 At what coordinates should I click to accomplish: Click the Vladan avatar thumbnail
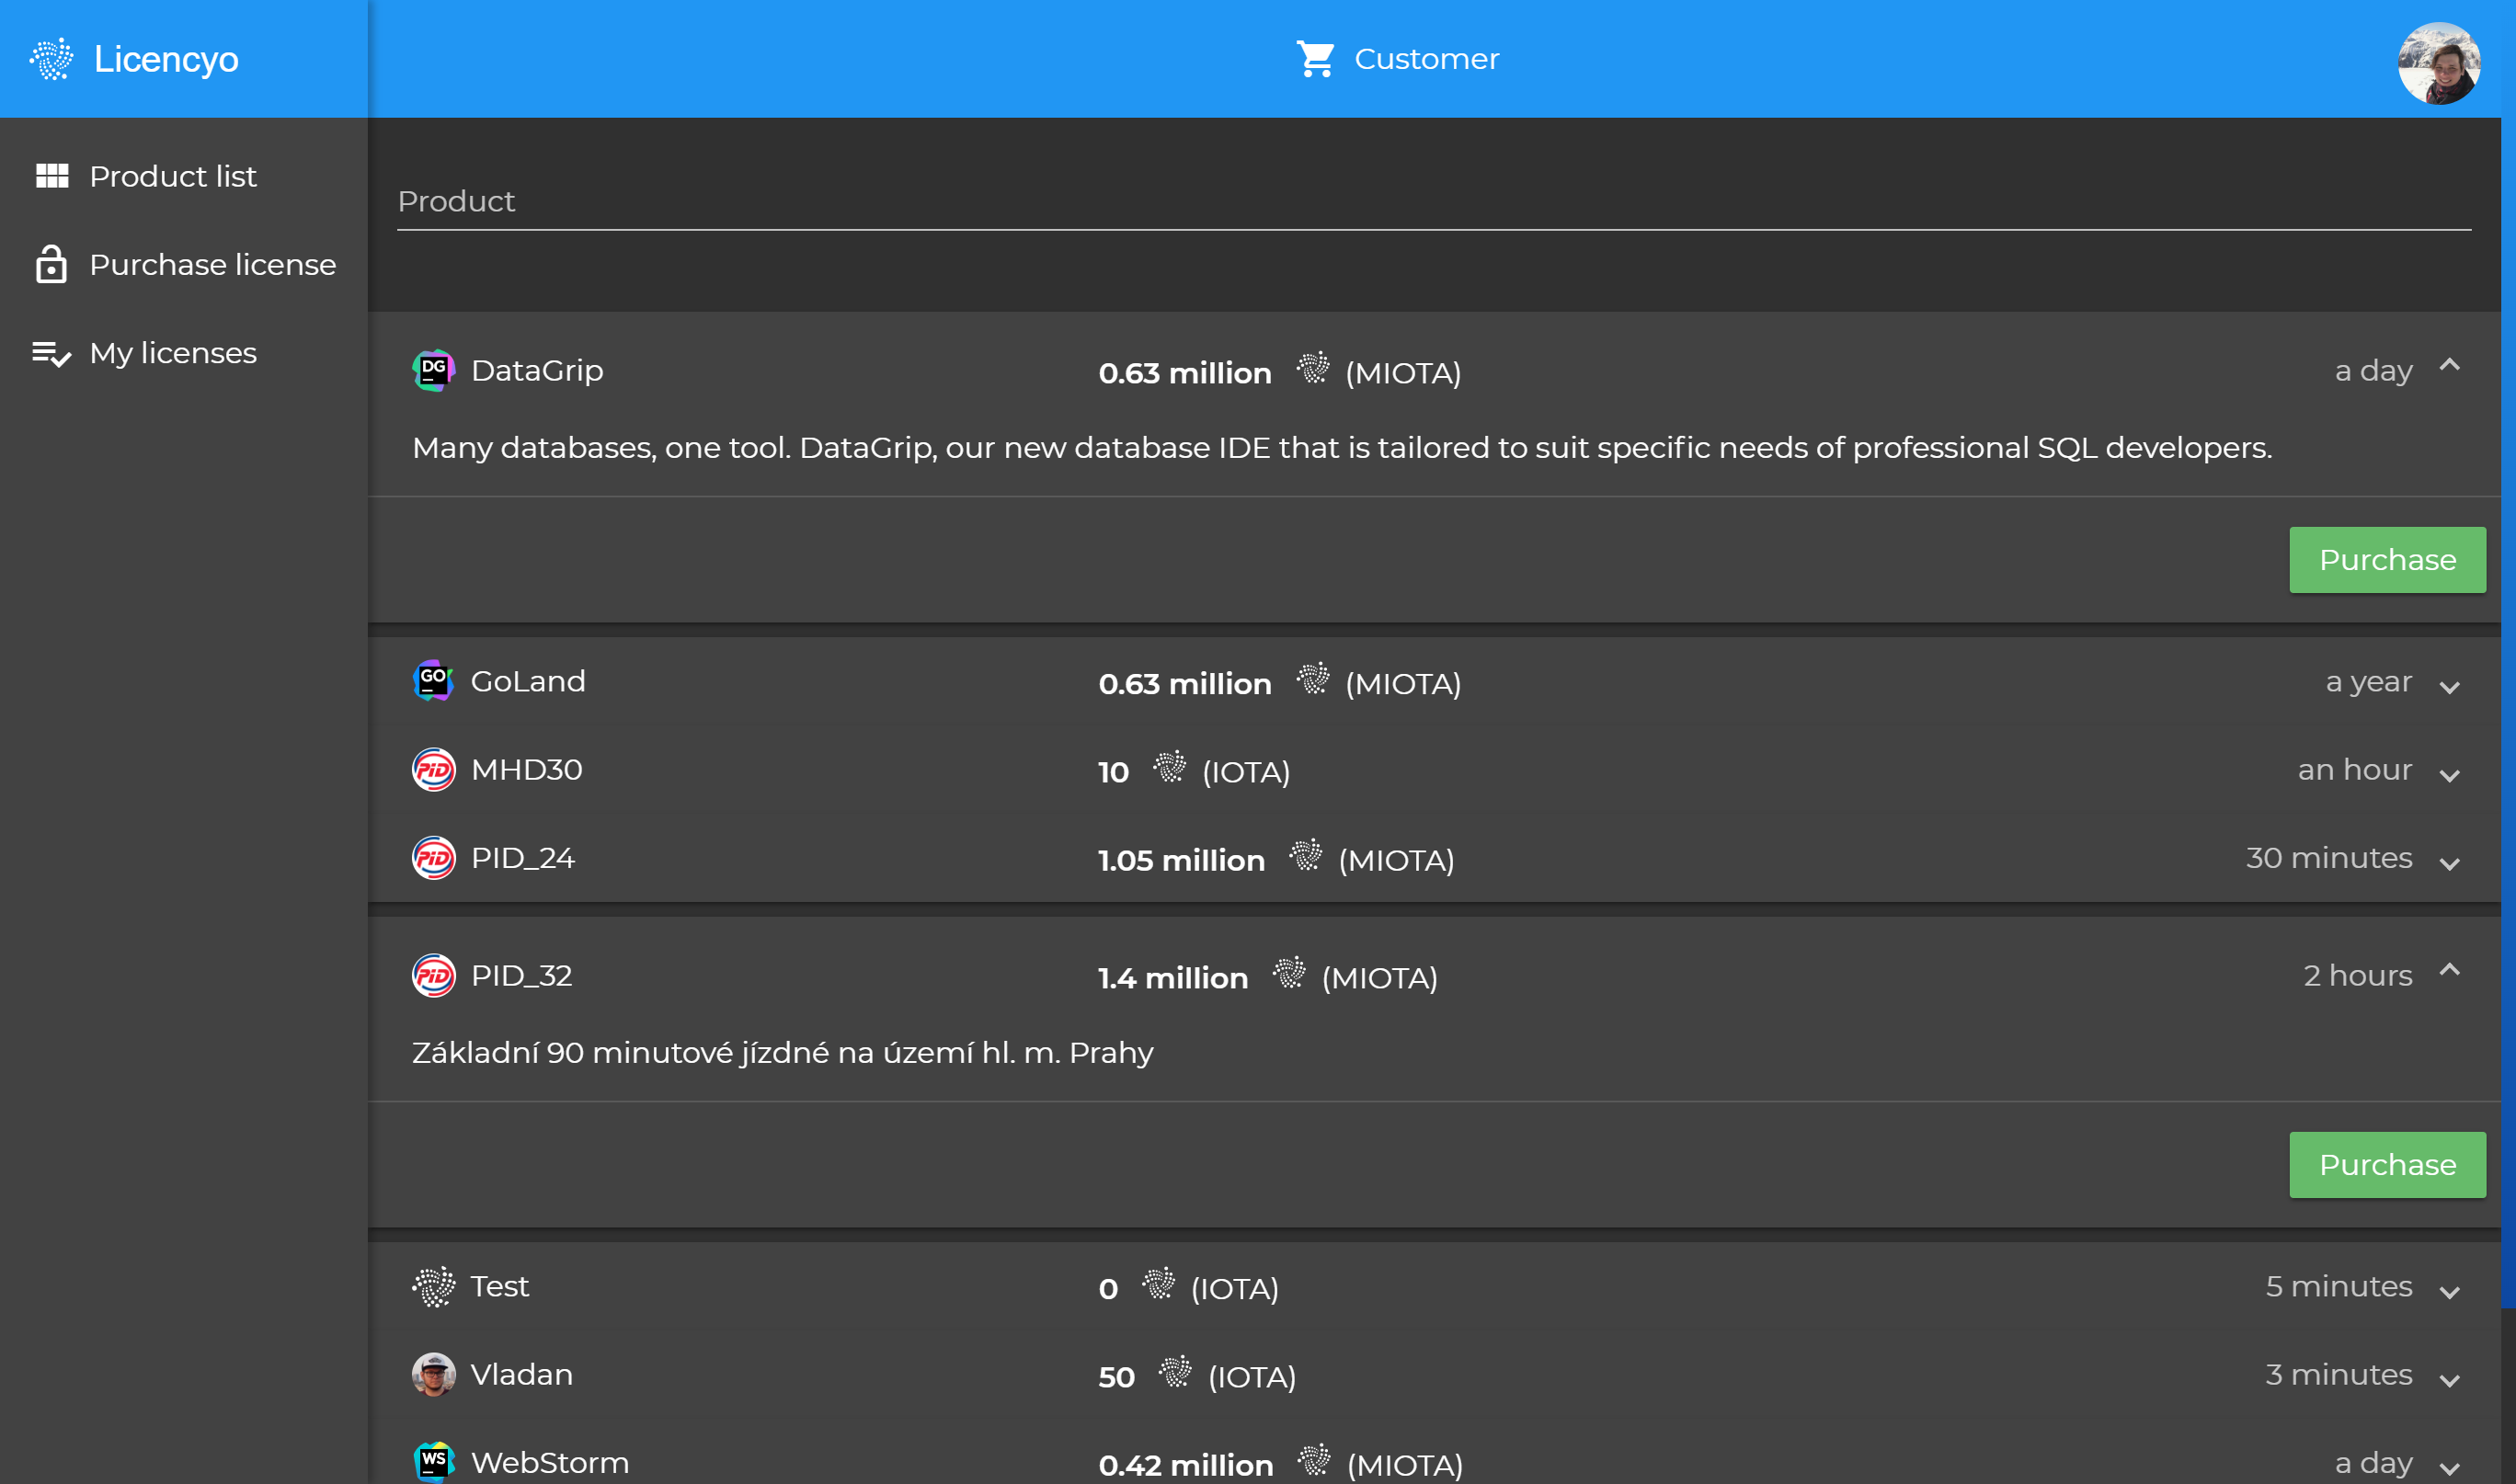[433, 1374]
